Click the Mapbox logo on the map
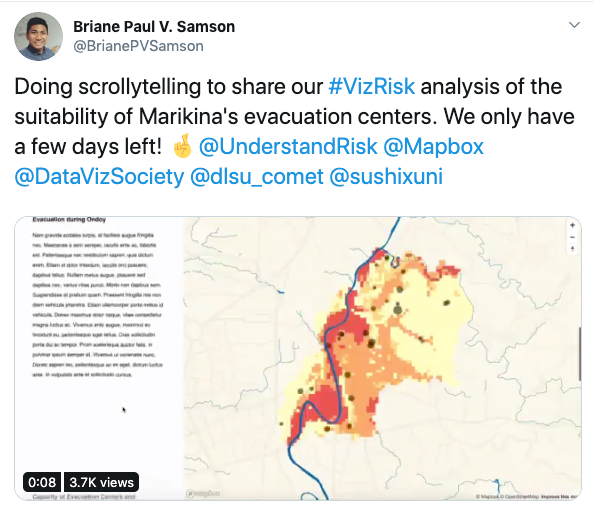The image size is (594, 515). [203, 493]
